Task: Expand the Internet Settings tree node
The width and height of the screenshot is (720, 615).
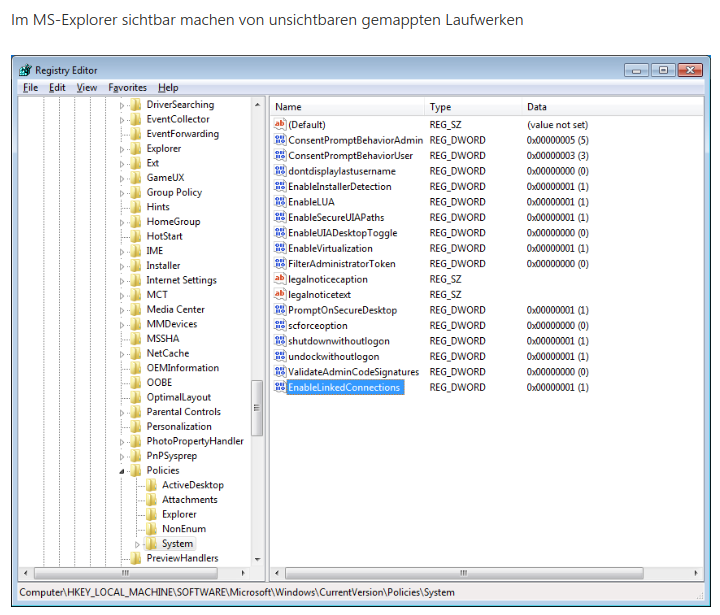Action: tap(122, 281)
